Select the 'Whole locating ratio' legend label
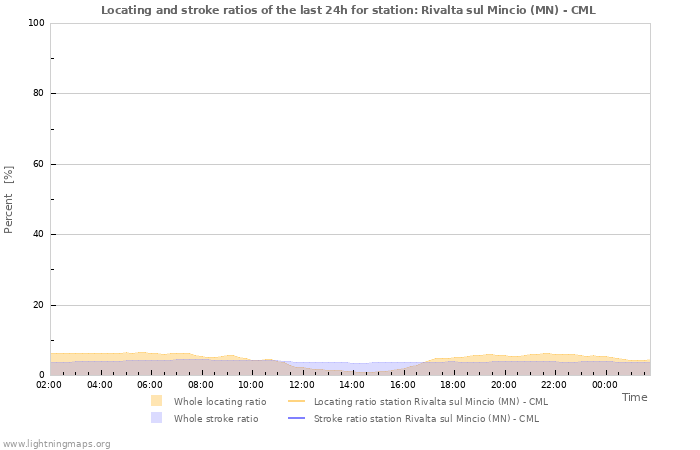Image resolution: width=700 pixels, height=450 pixels. click(x=220, y=401)
